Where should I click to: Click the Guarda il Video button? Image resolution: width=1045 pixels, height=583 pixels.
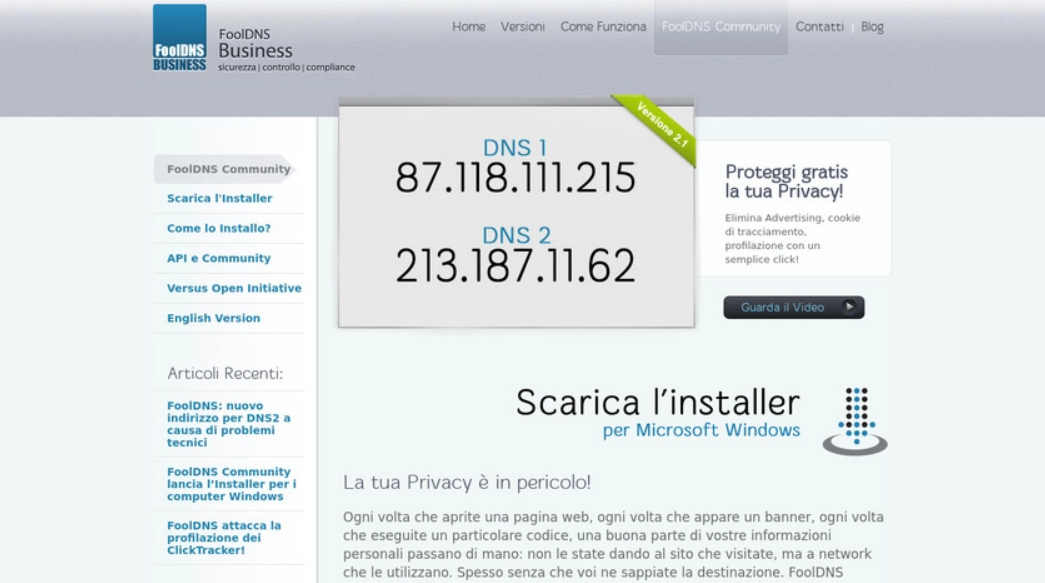point(794,307)
